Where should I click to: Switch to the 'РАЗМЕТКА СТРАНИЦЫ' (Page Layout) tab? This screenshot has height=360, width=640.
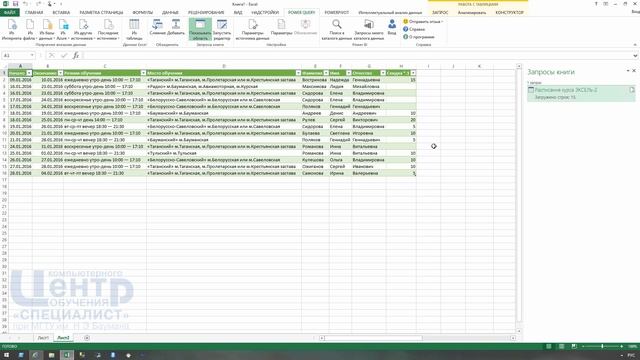click(x=101, y=13)
